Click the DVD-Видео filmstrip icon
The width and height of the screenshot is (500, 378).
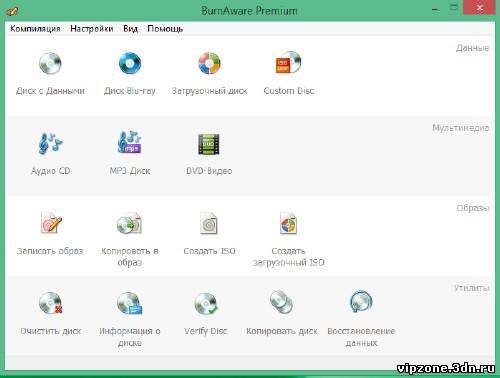(x=209, y=144)
